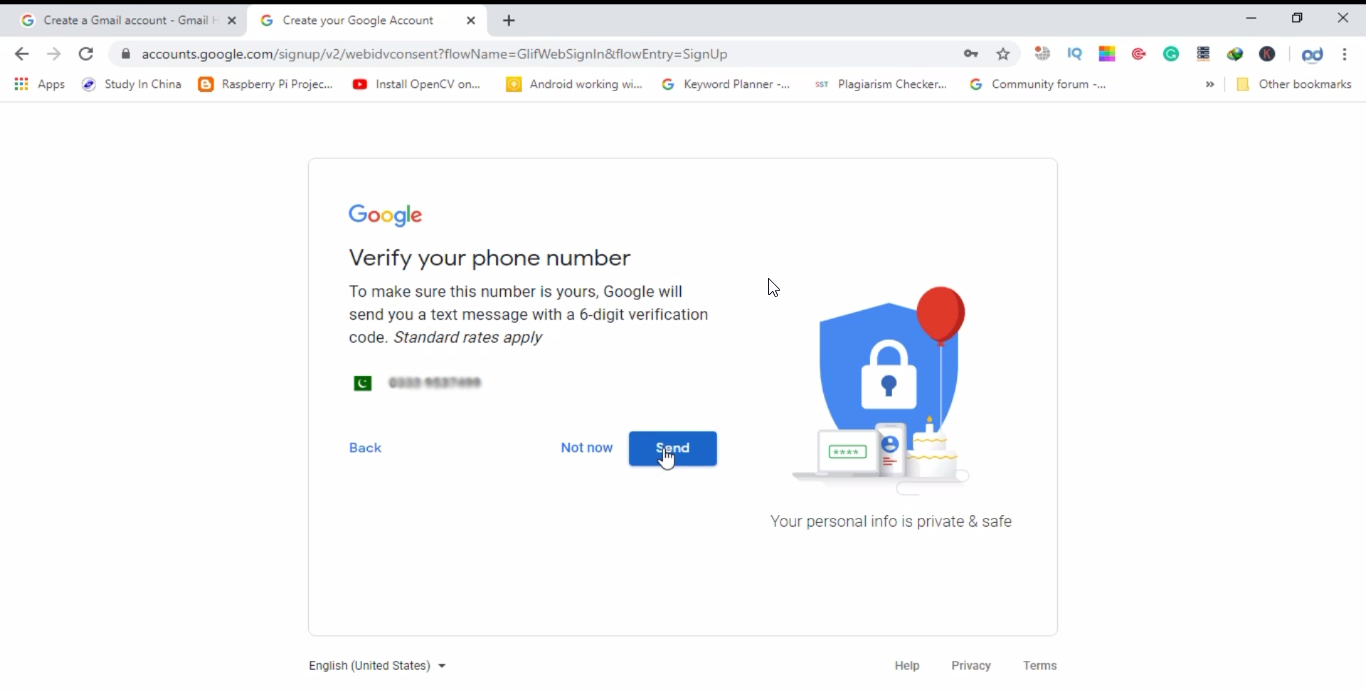Go Back to previous signup step
Image resolution: width=1366 pixels, height=692 pixels.
pos(365,448)
